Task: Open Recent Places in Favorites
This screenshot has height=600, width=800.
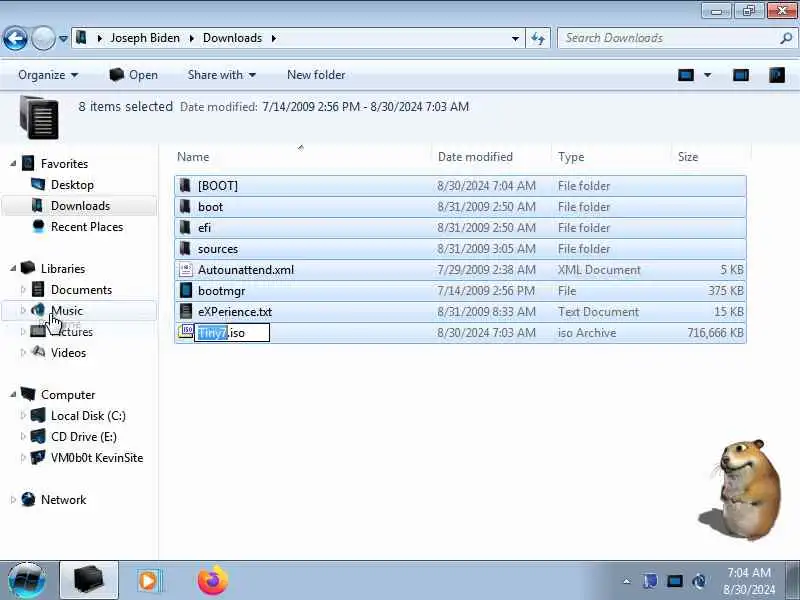Action: click(x=87, y=227)
